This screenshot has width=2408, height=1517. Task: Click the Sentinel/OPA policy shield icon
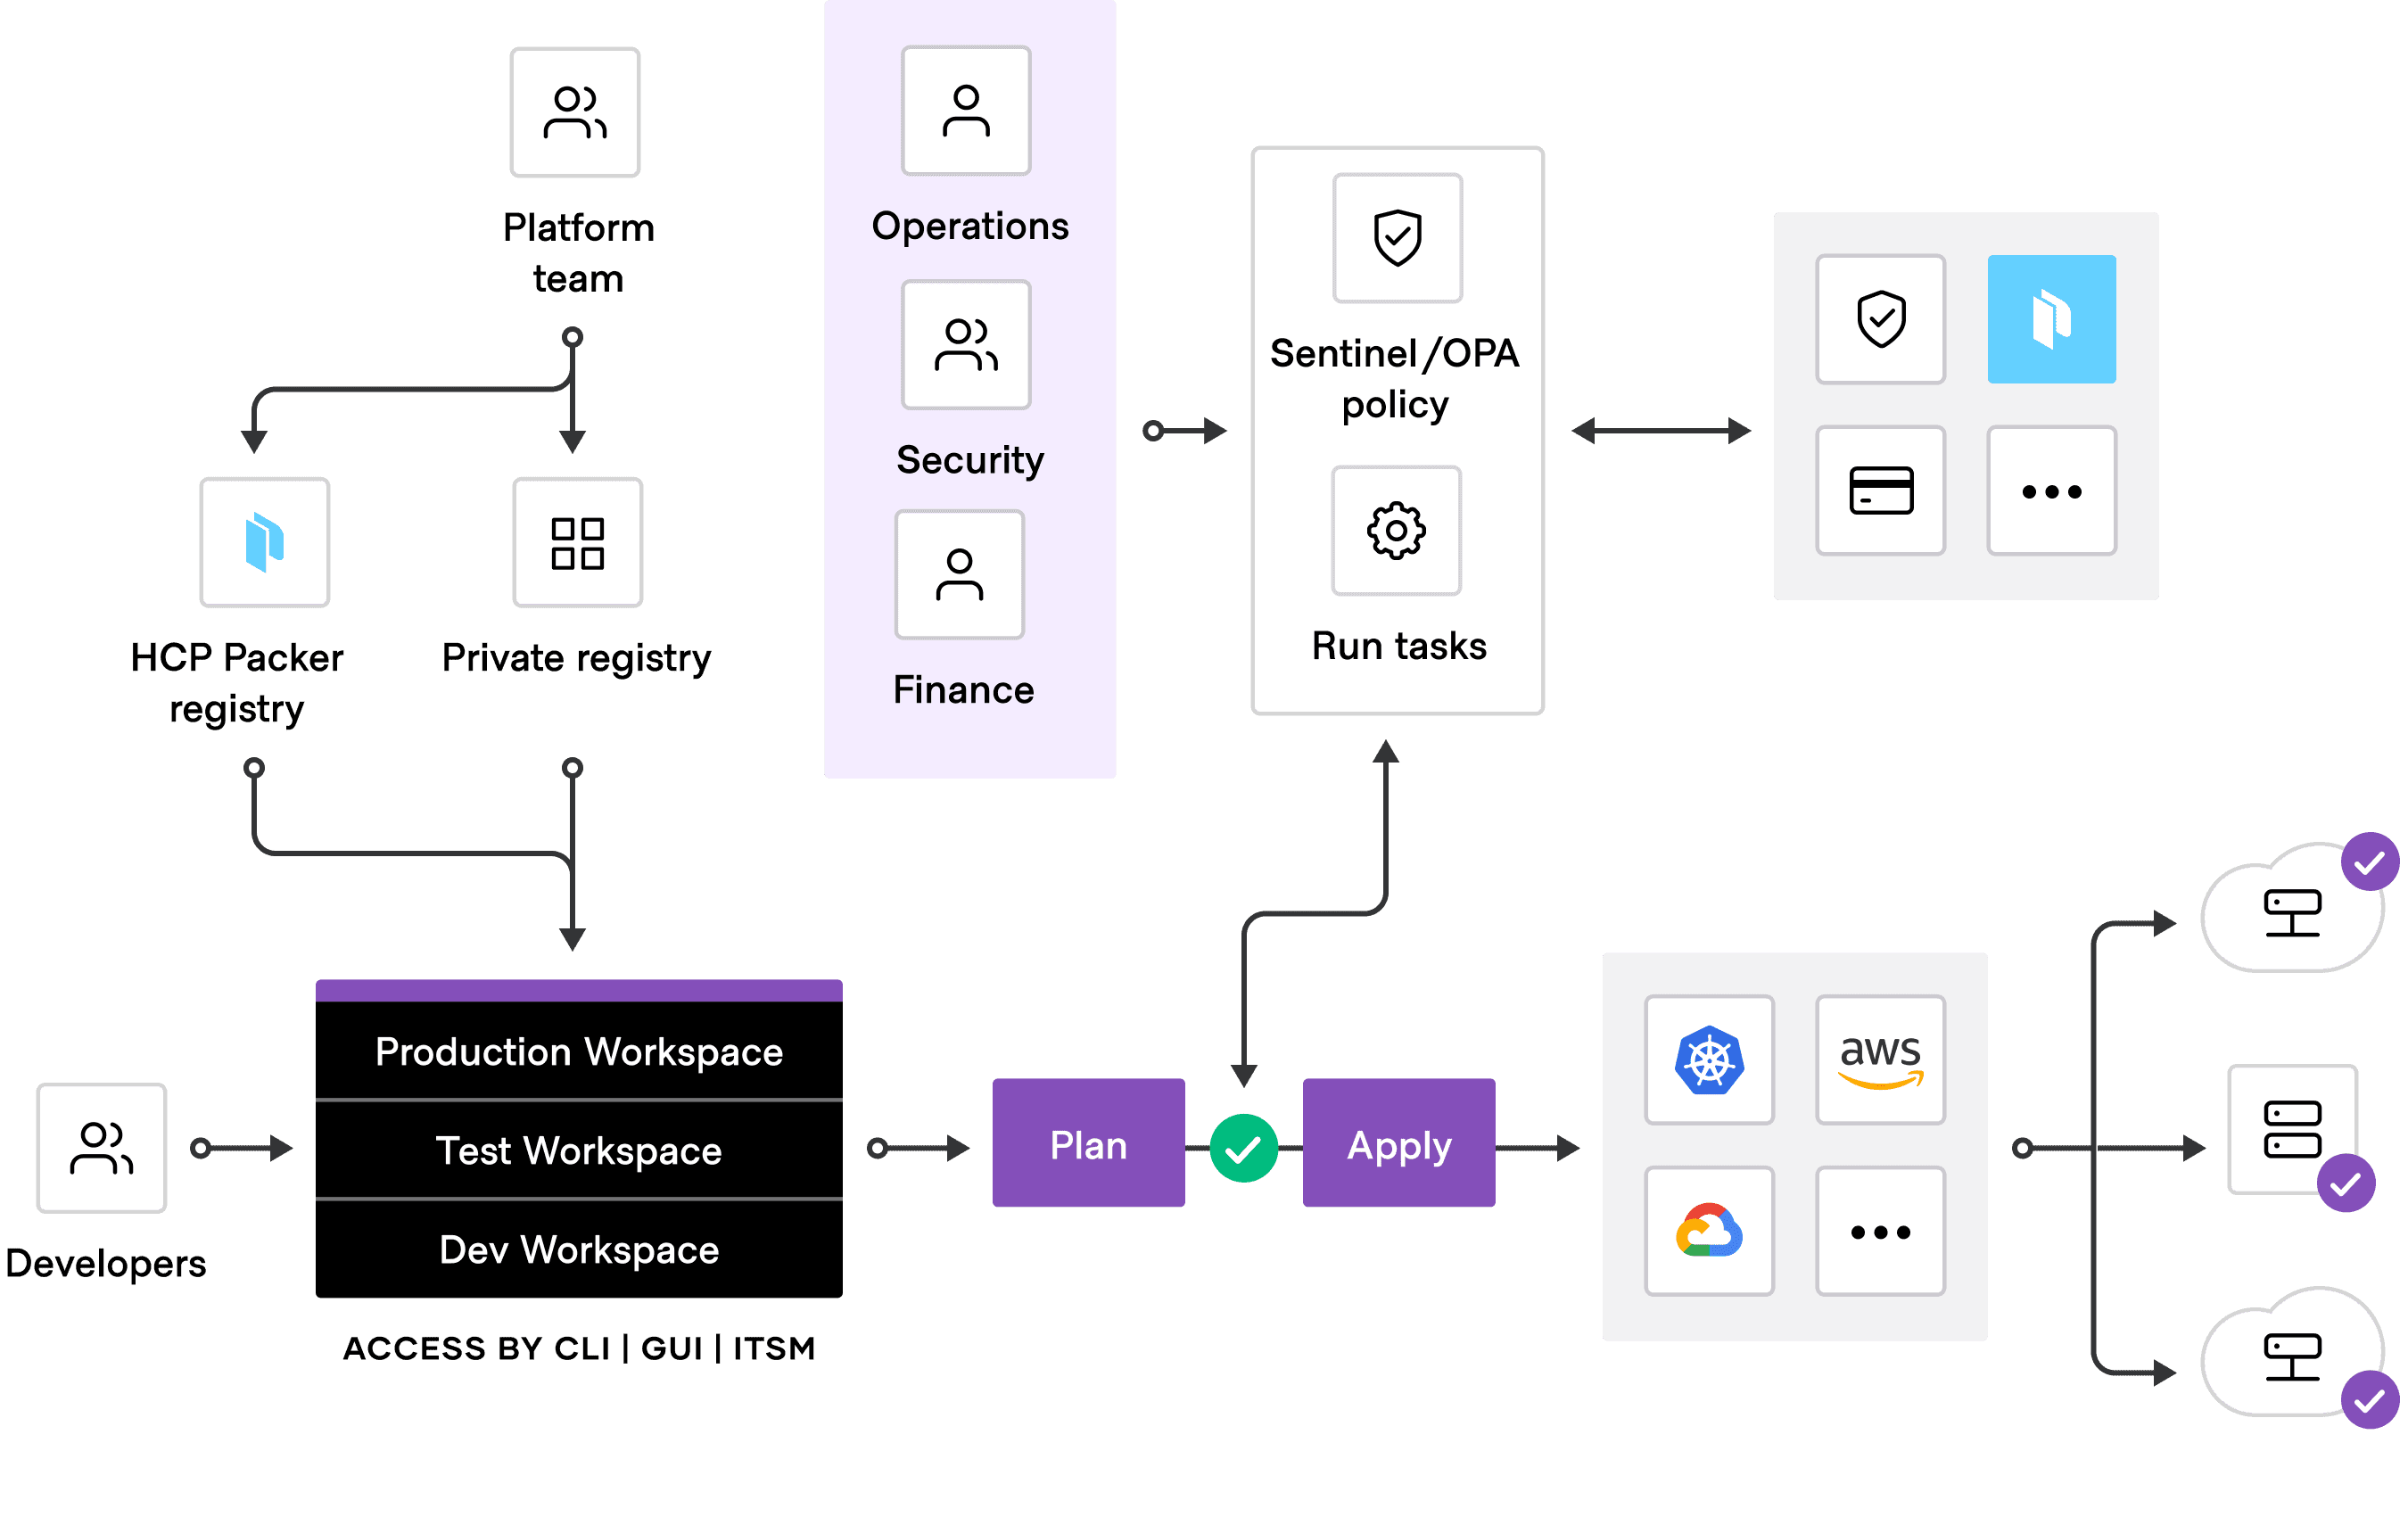pos(1397,238)
